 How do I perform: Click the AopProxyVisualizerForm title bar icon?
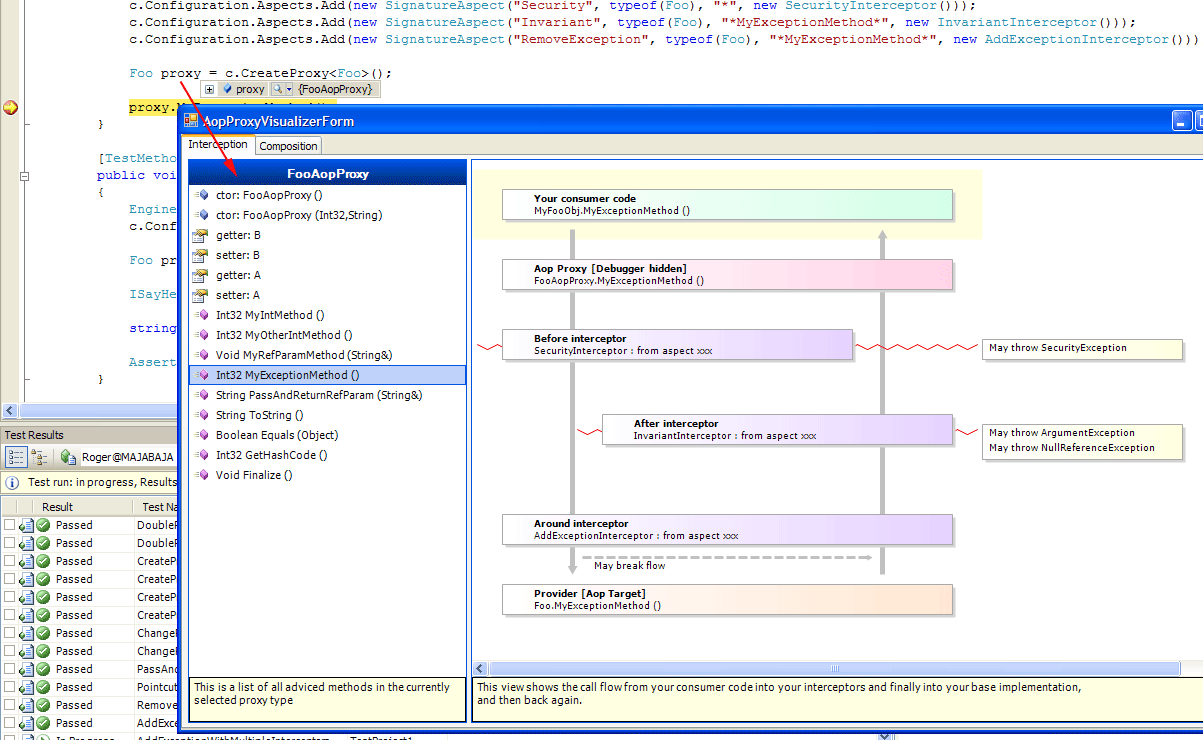coord(191,121)
